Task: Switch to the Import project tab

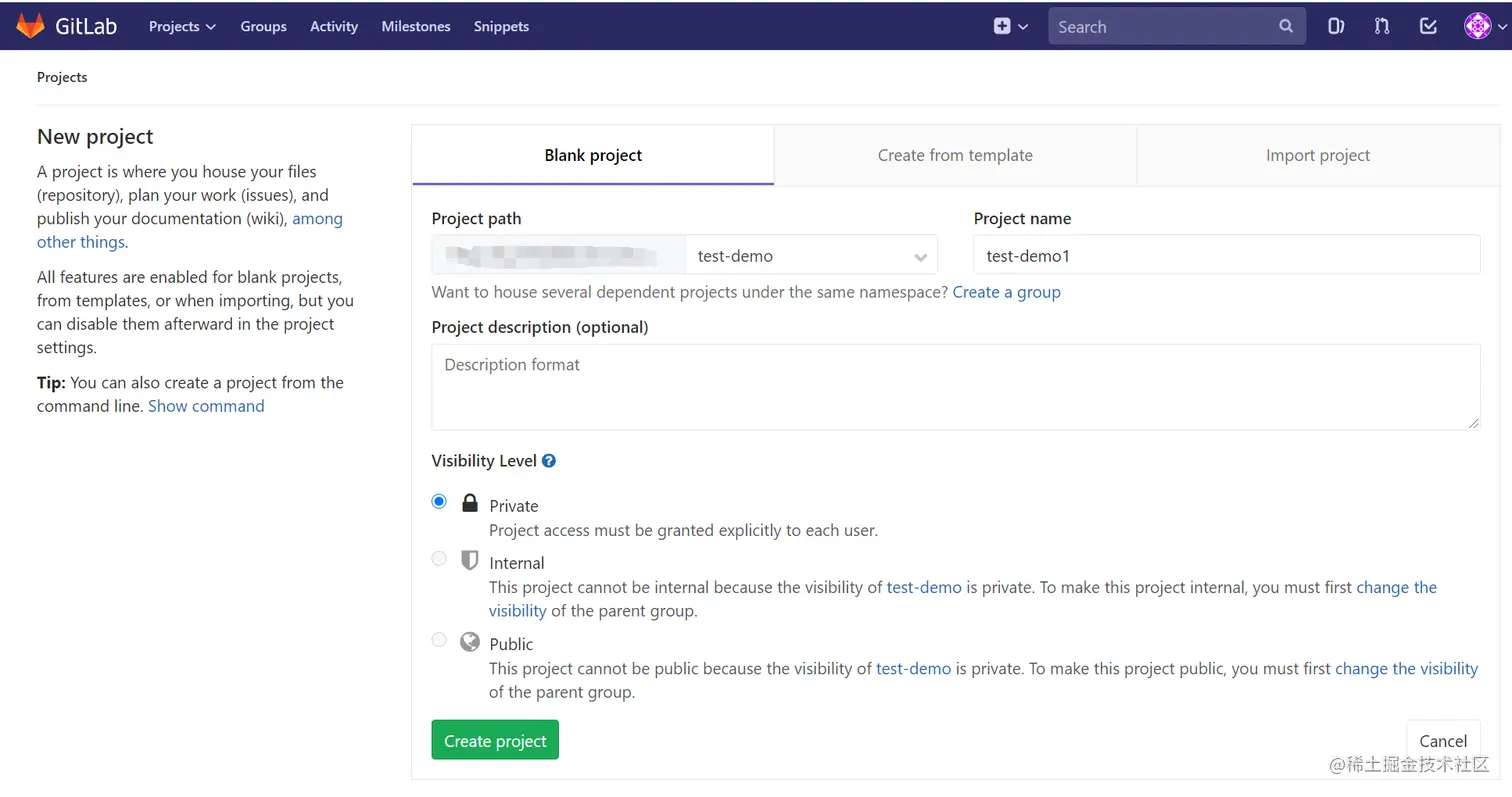Action: pos(1318,155)
